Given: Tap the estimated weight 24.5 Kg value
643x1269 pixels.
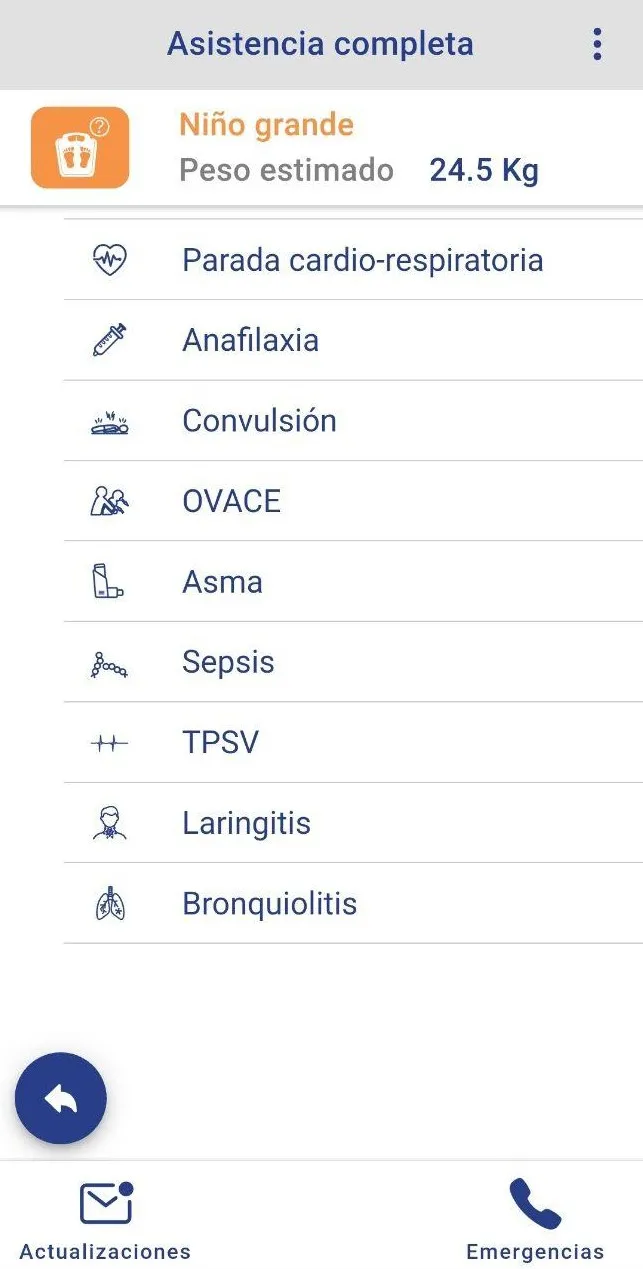Looking at the screenshot, I should [x=484, y=170].
